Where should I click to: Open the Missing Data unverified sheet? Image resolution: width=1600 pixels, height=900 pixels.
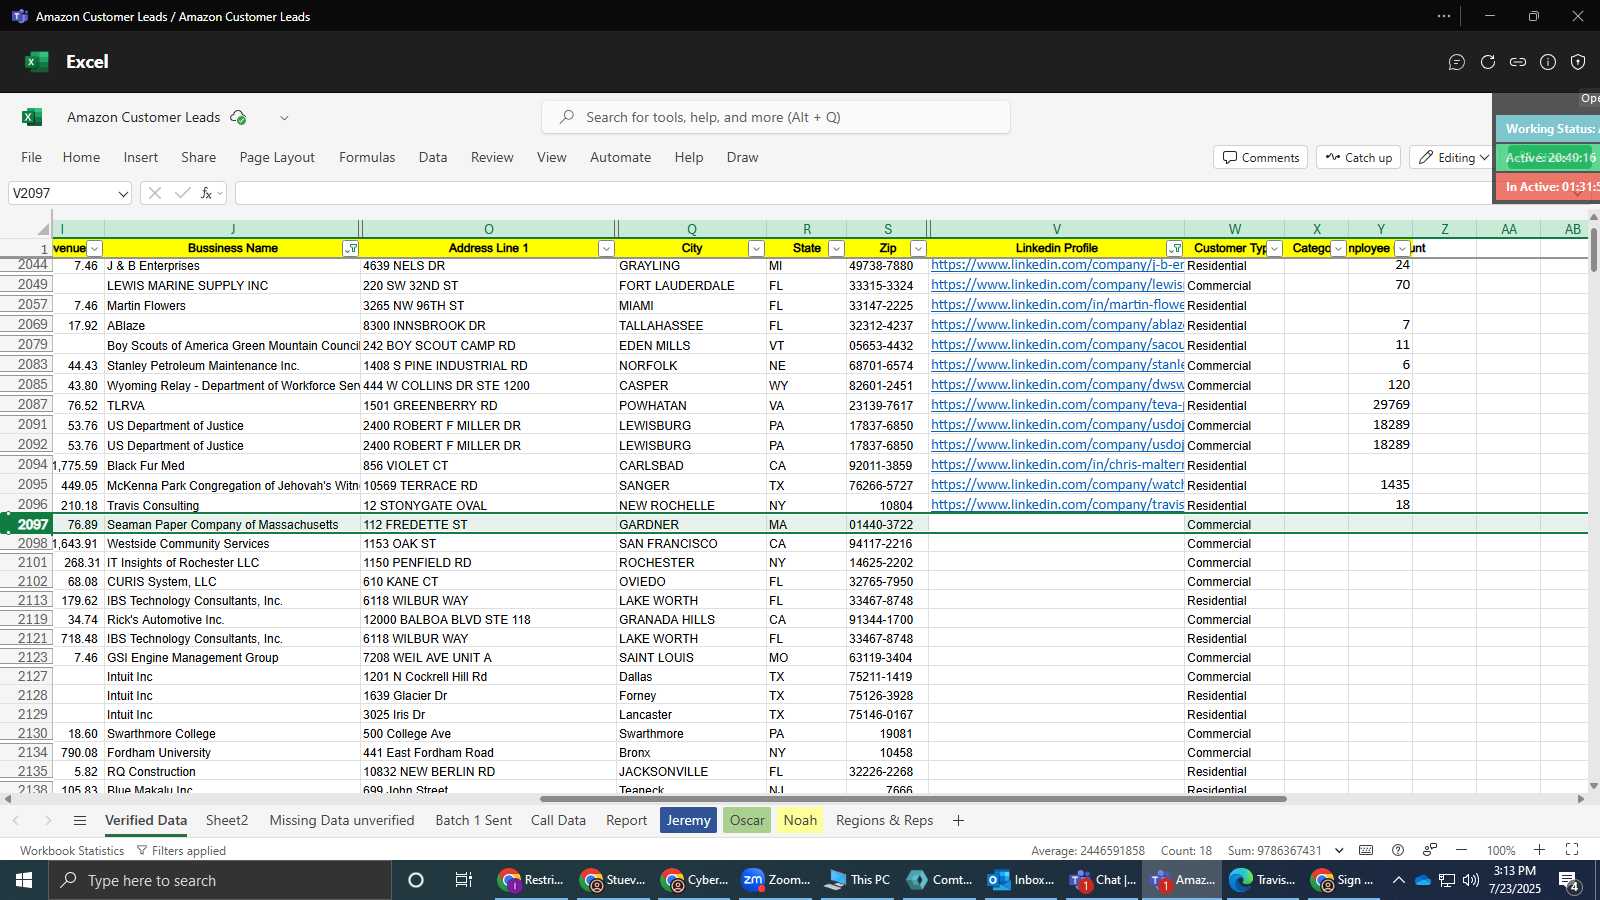(342, 820)
